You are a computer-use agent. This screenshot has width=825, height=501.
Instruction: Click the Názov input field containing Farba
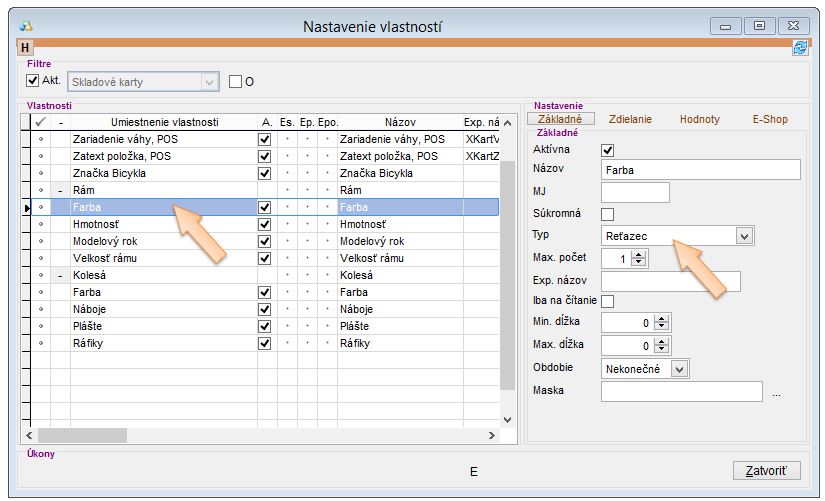coord(700,170)
